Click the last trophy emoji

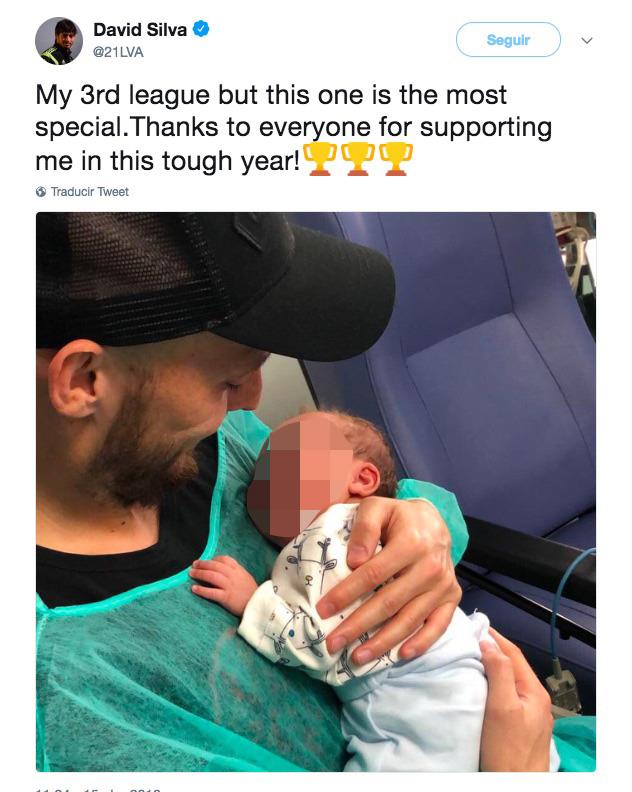click(x=396, y=159)
